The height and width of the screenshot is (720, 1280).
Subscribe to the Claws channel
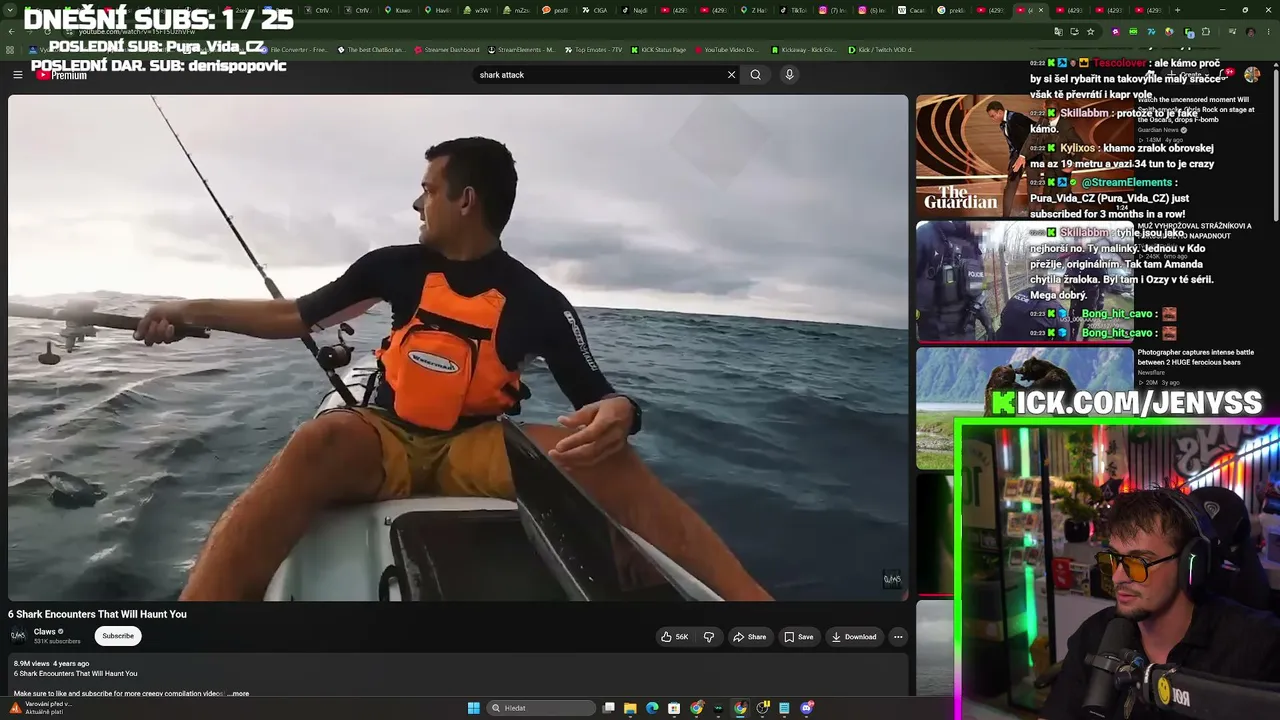tap(118, 636)
